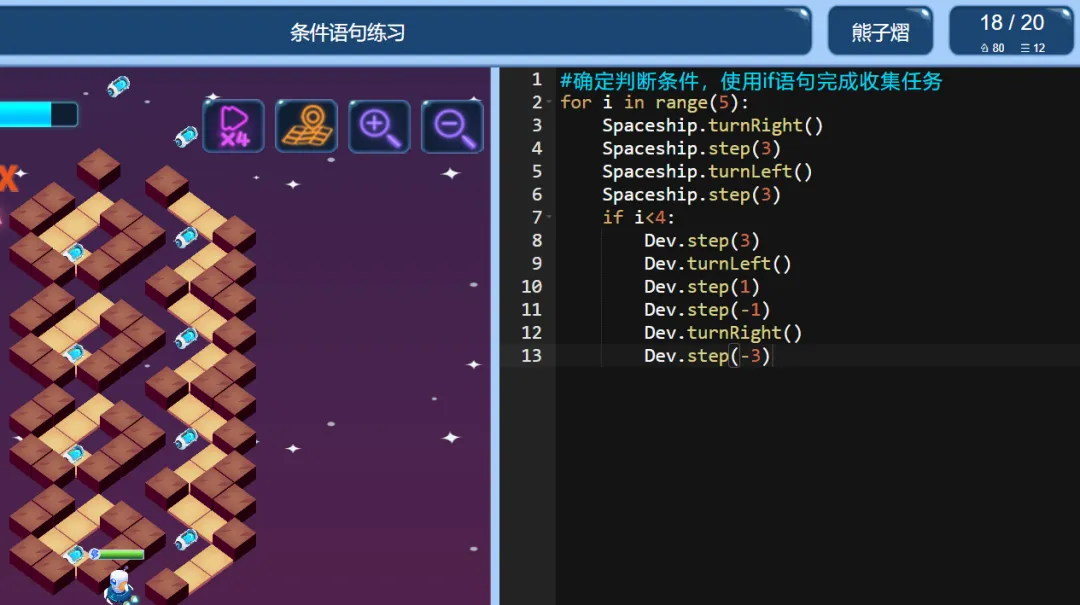1080x605 pixels.
Task: Click the blue energy progress bar
Action: 39,114
